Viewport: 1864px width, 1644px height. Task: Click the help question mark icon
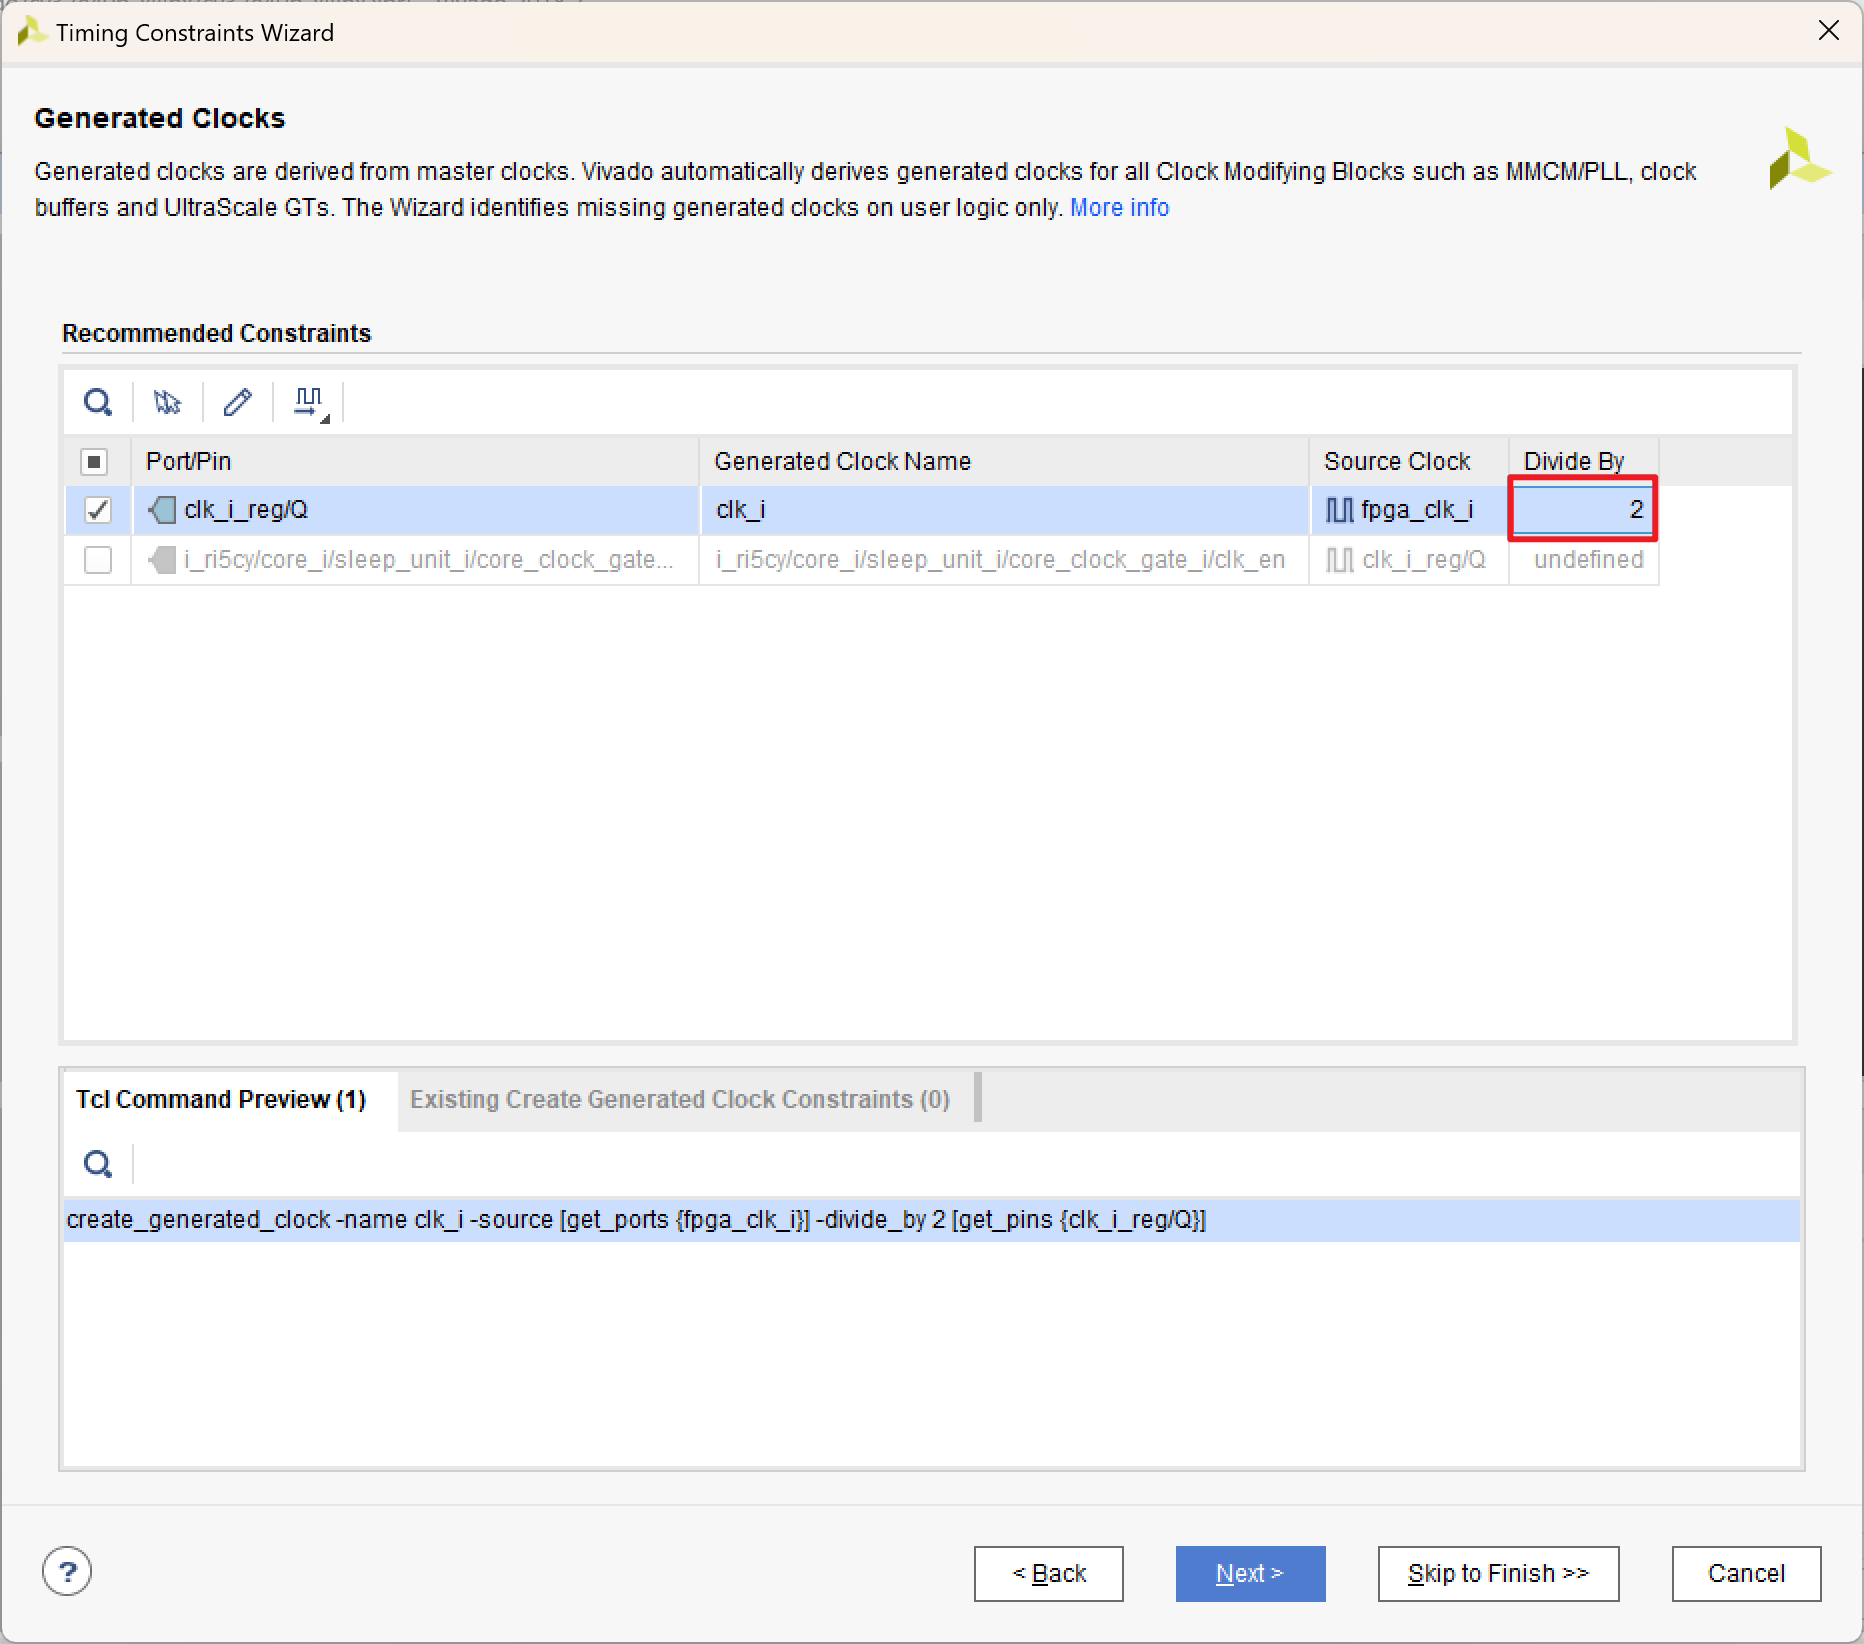click(x=67, y=1572)
